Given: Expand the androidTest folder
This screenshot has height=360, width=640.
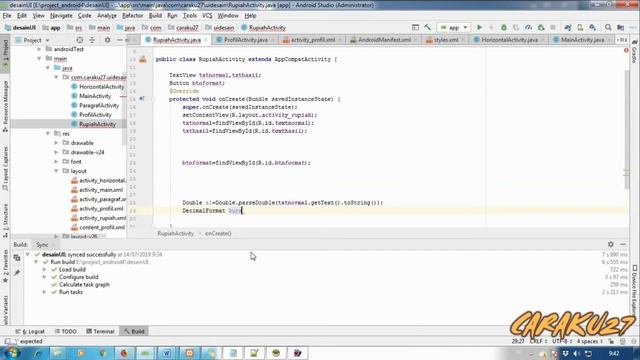Looking at the screenshot, I should click(x=40, y=49).
